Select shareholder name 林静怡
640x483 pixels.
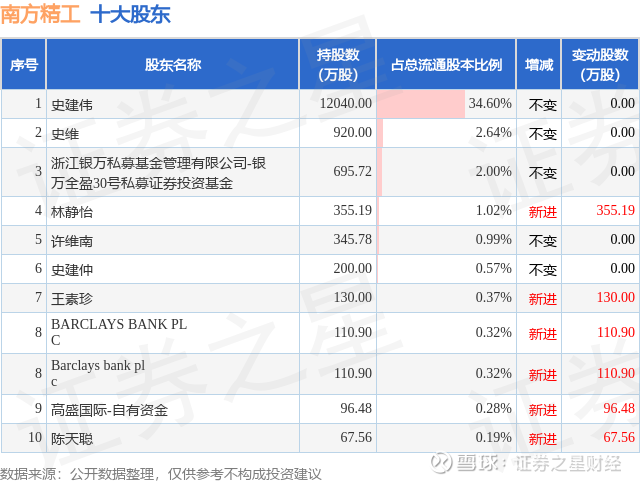(x=72, y=212)
